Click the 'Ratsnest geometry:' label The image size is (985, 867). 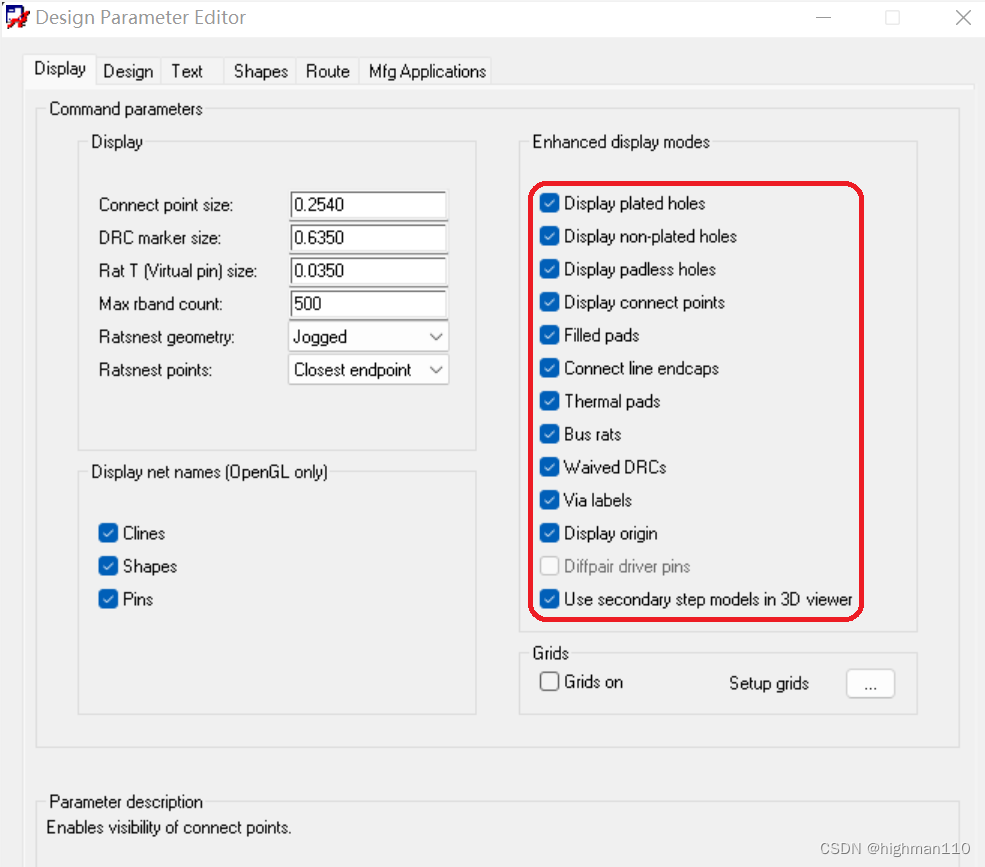click(x=166, y=337)
